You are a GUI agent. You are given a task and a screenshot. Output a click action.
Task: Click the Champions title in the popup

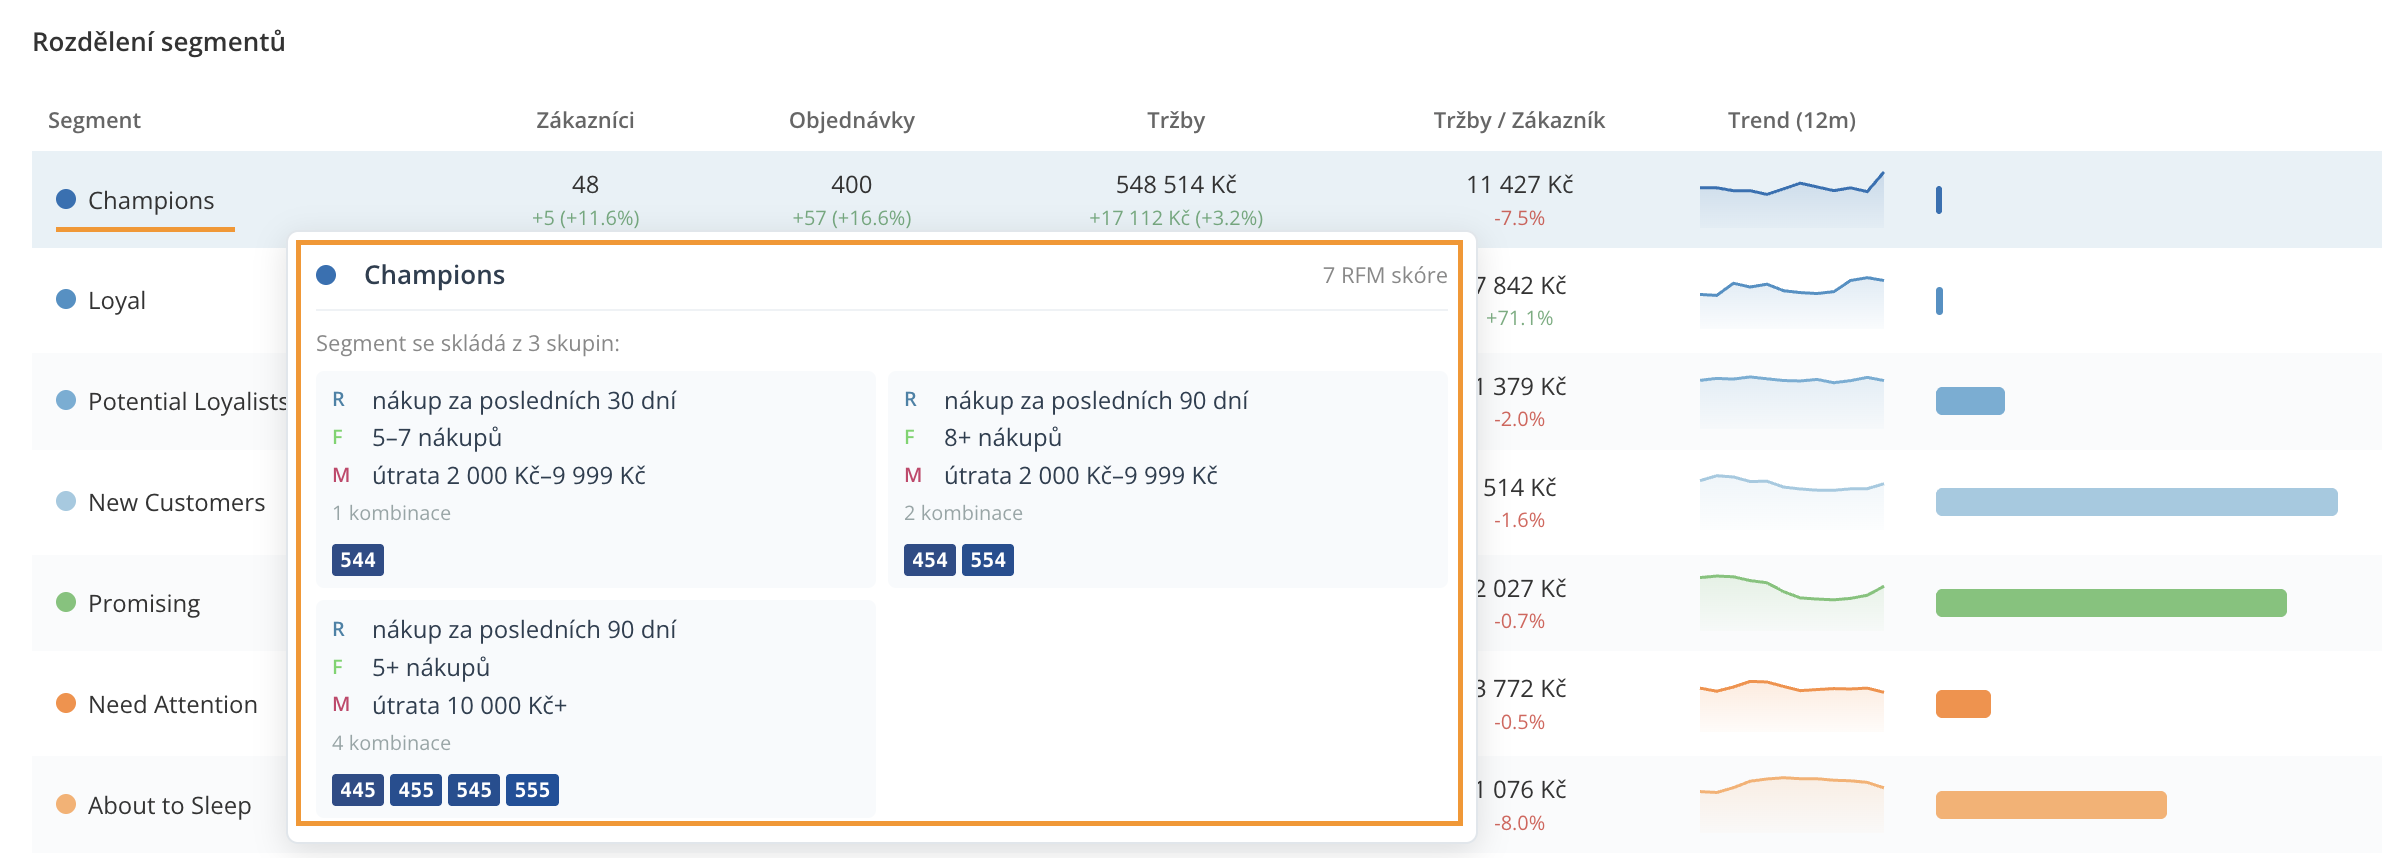[x=434, y=275]
